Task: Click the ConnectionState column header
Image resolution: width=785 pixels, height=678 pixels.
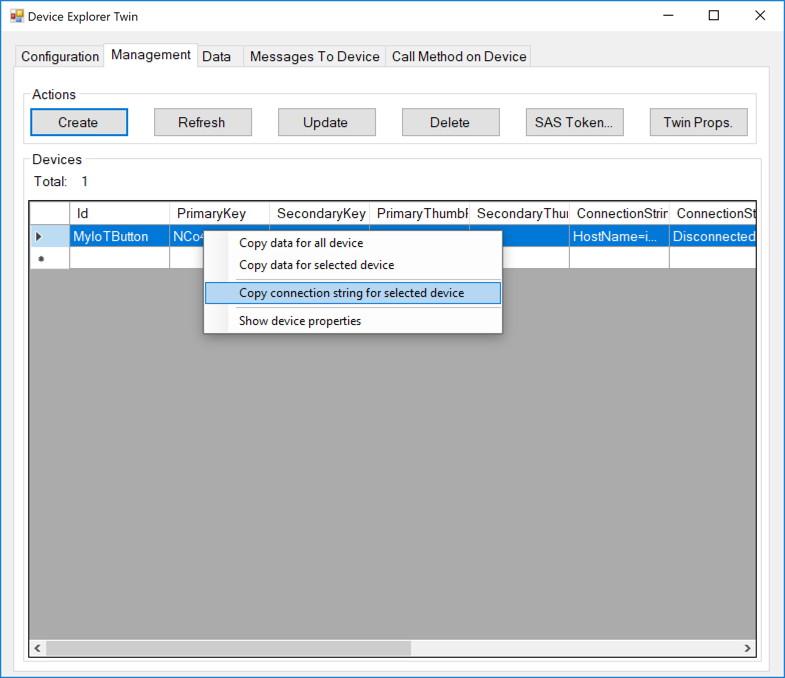Action: tap(713, 213)
